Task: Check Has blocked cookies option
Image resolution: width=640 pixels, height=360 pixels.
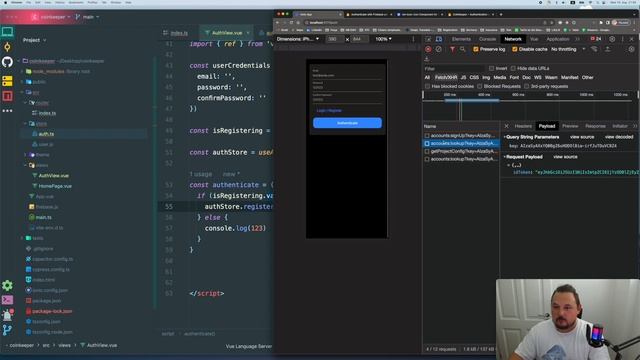Action: (427, 87)
